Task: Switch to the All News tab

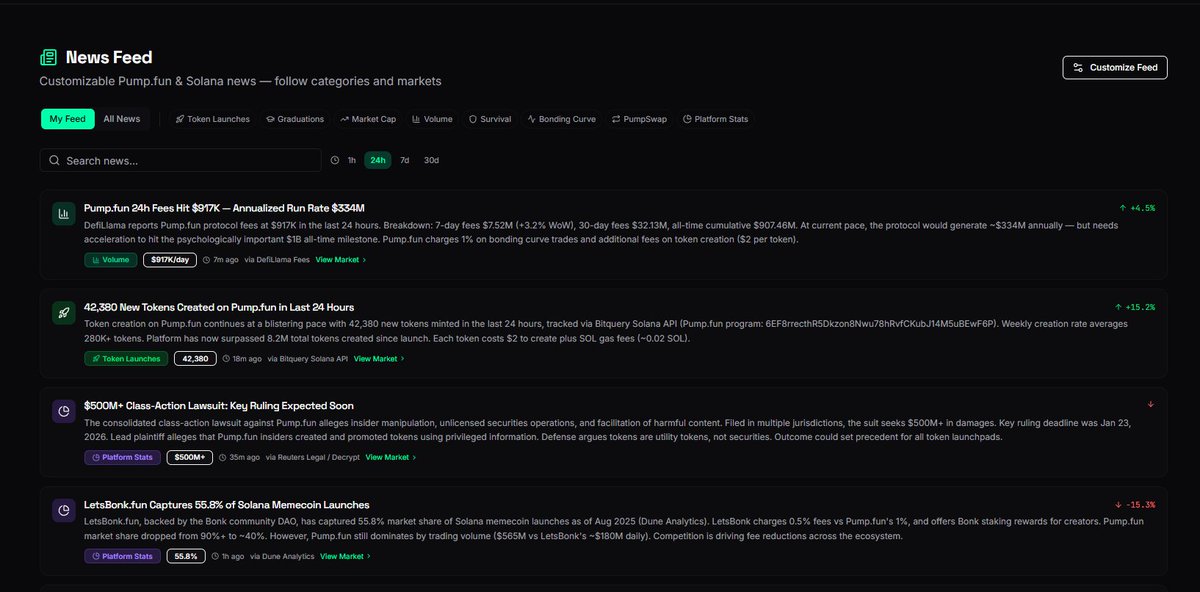Action: 122,119
